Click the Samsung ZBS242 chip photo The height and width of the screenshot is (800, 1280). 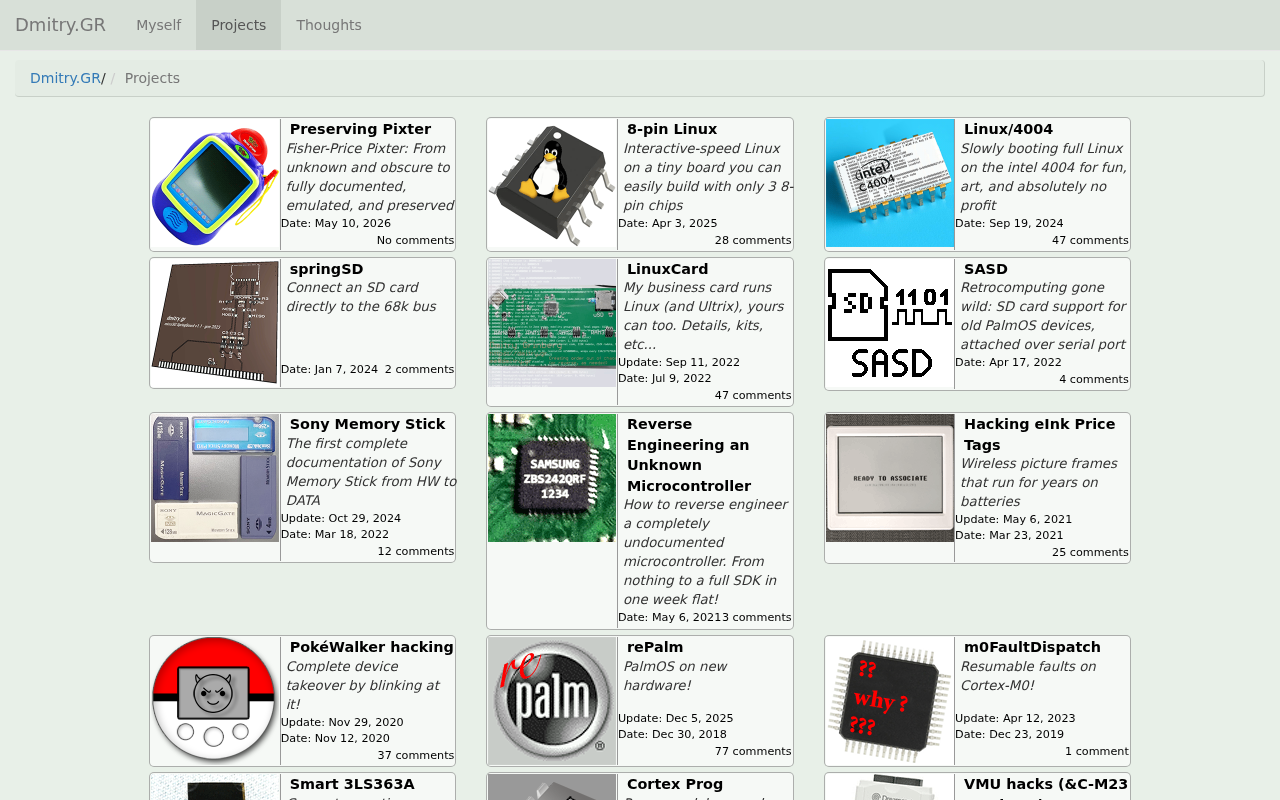pyautogui.click(x=552, y=478)
